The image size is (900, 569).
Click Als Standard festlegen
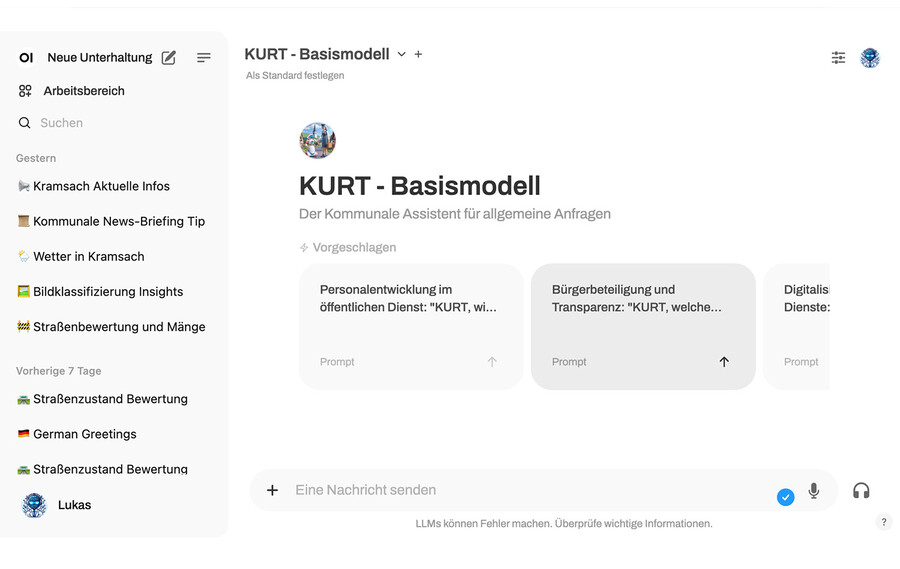point(295,75)
